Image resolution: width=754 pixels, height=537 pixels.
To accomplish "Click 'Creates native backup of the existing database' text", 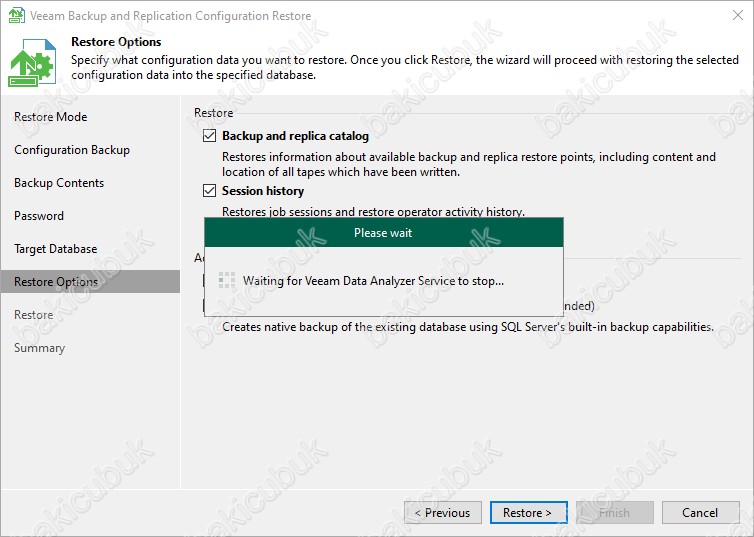I will click(468, 327).
